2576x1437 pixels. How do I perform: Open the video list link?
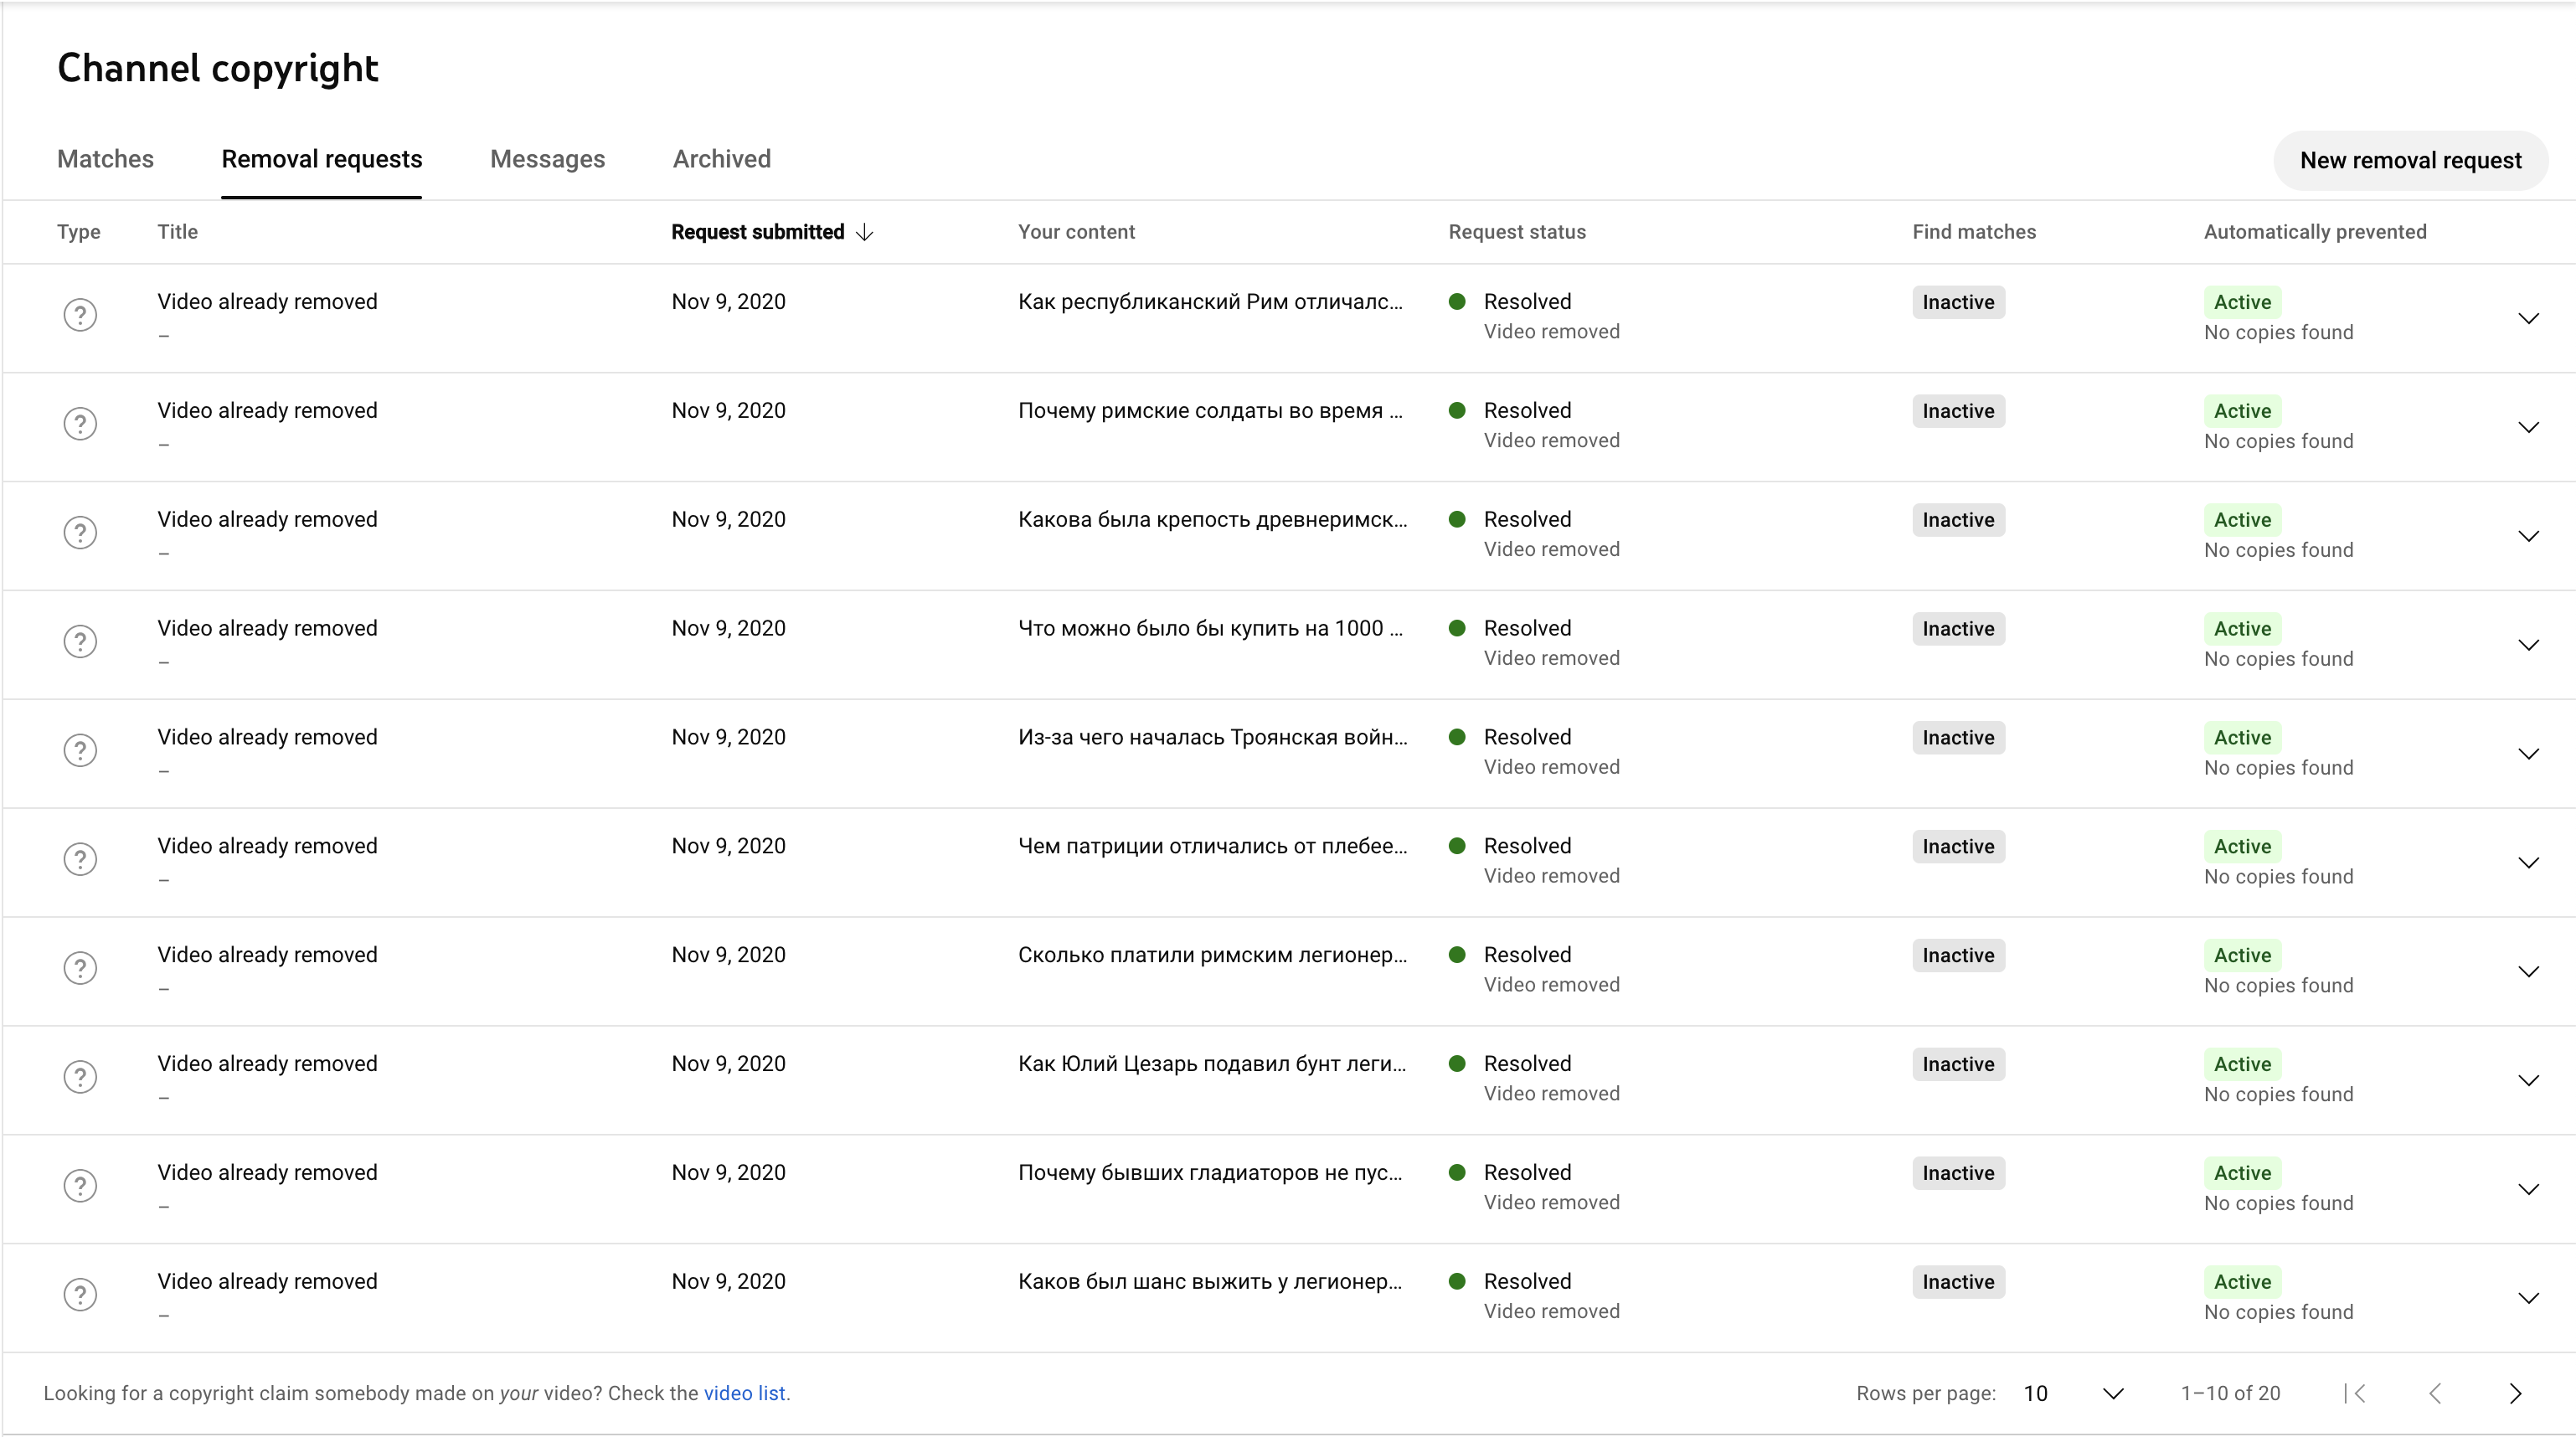[744, 1393]
